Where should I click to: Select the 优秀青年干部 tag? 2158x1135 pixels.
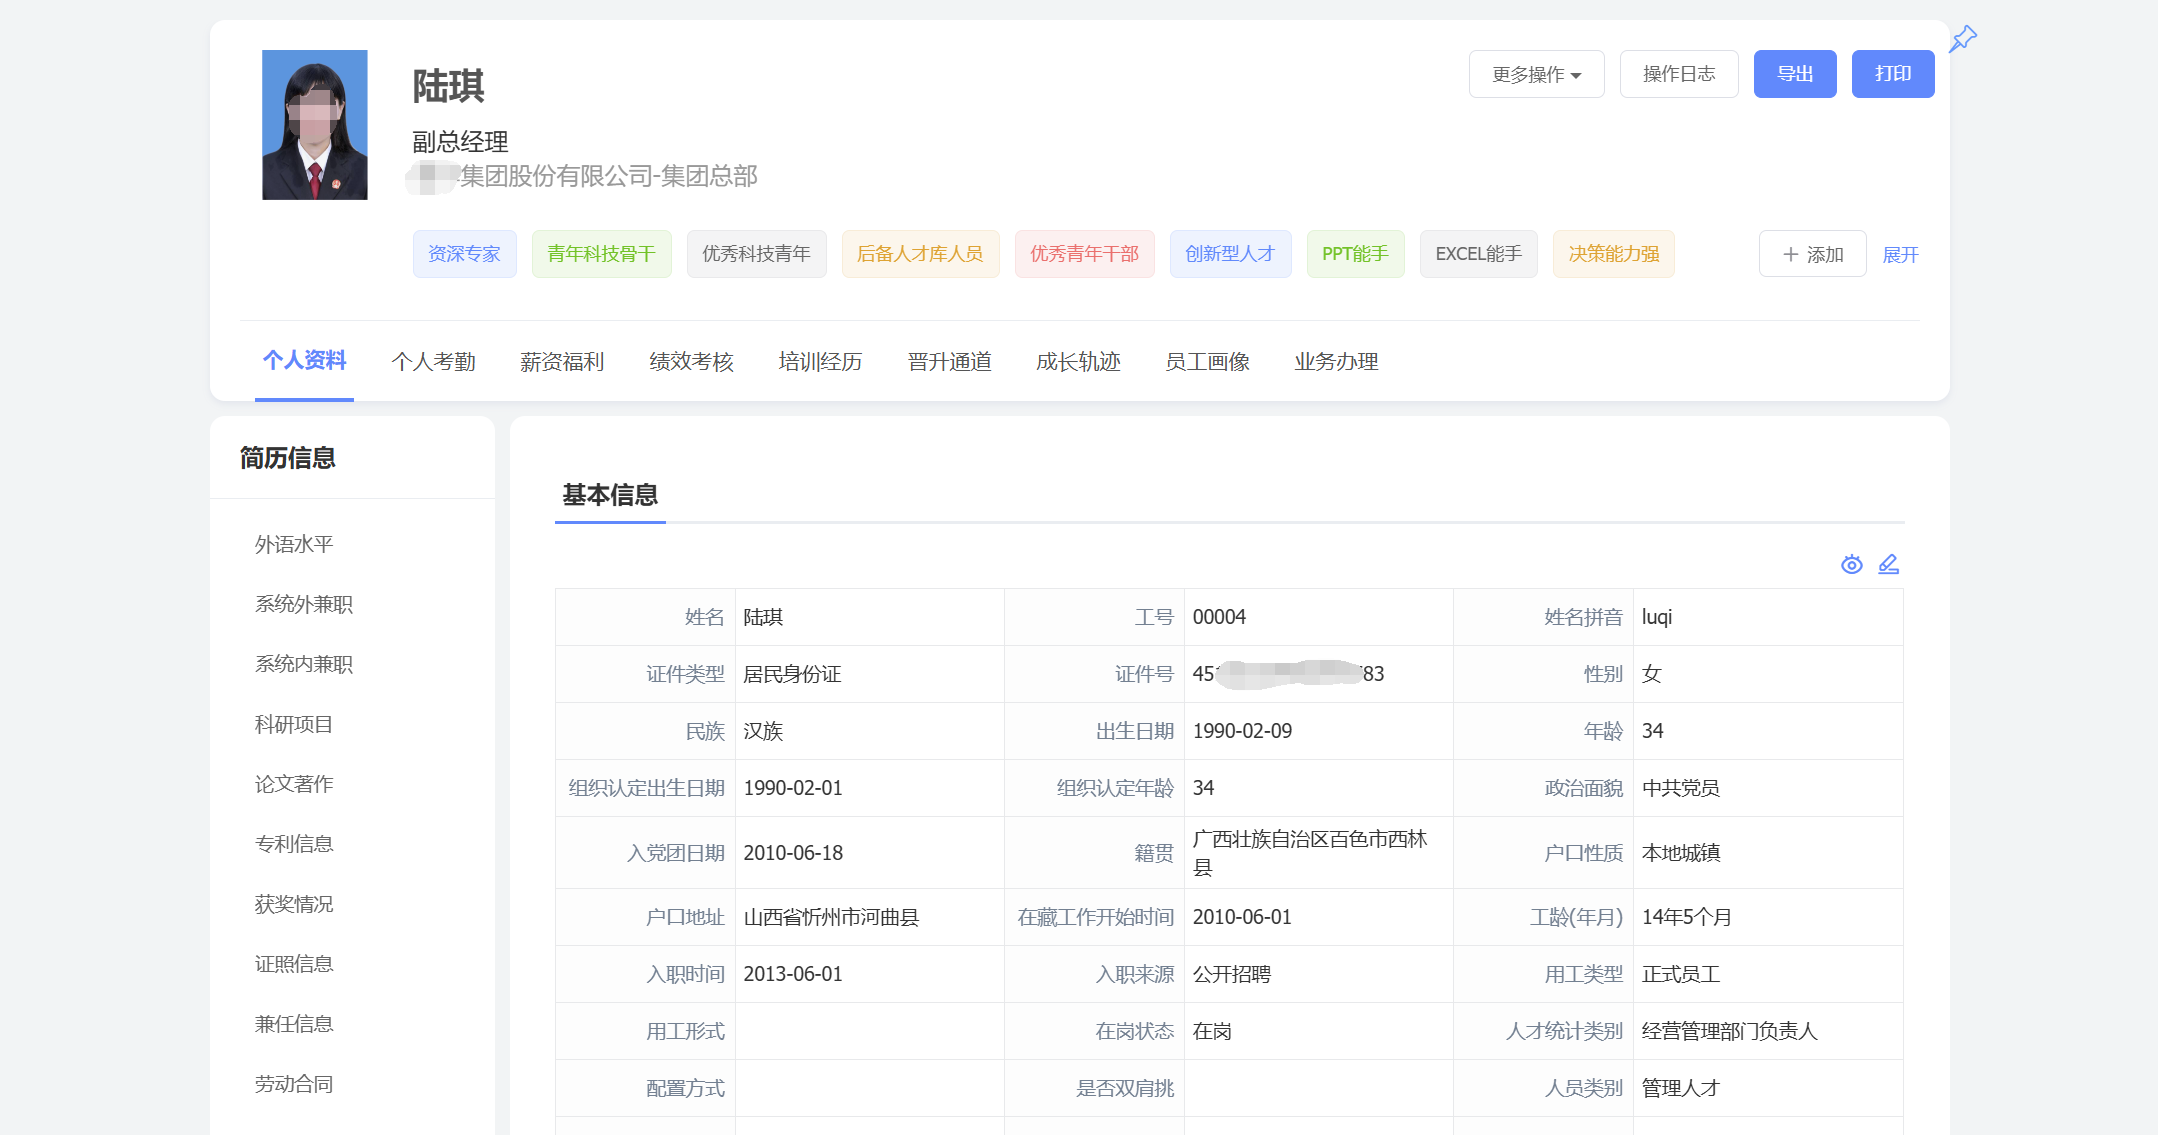pos(1084,254)
